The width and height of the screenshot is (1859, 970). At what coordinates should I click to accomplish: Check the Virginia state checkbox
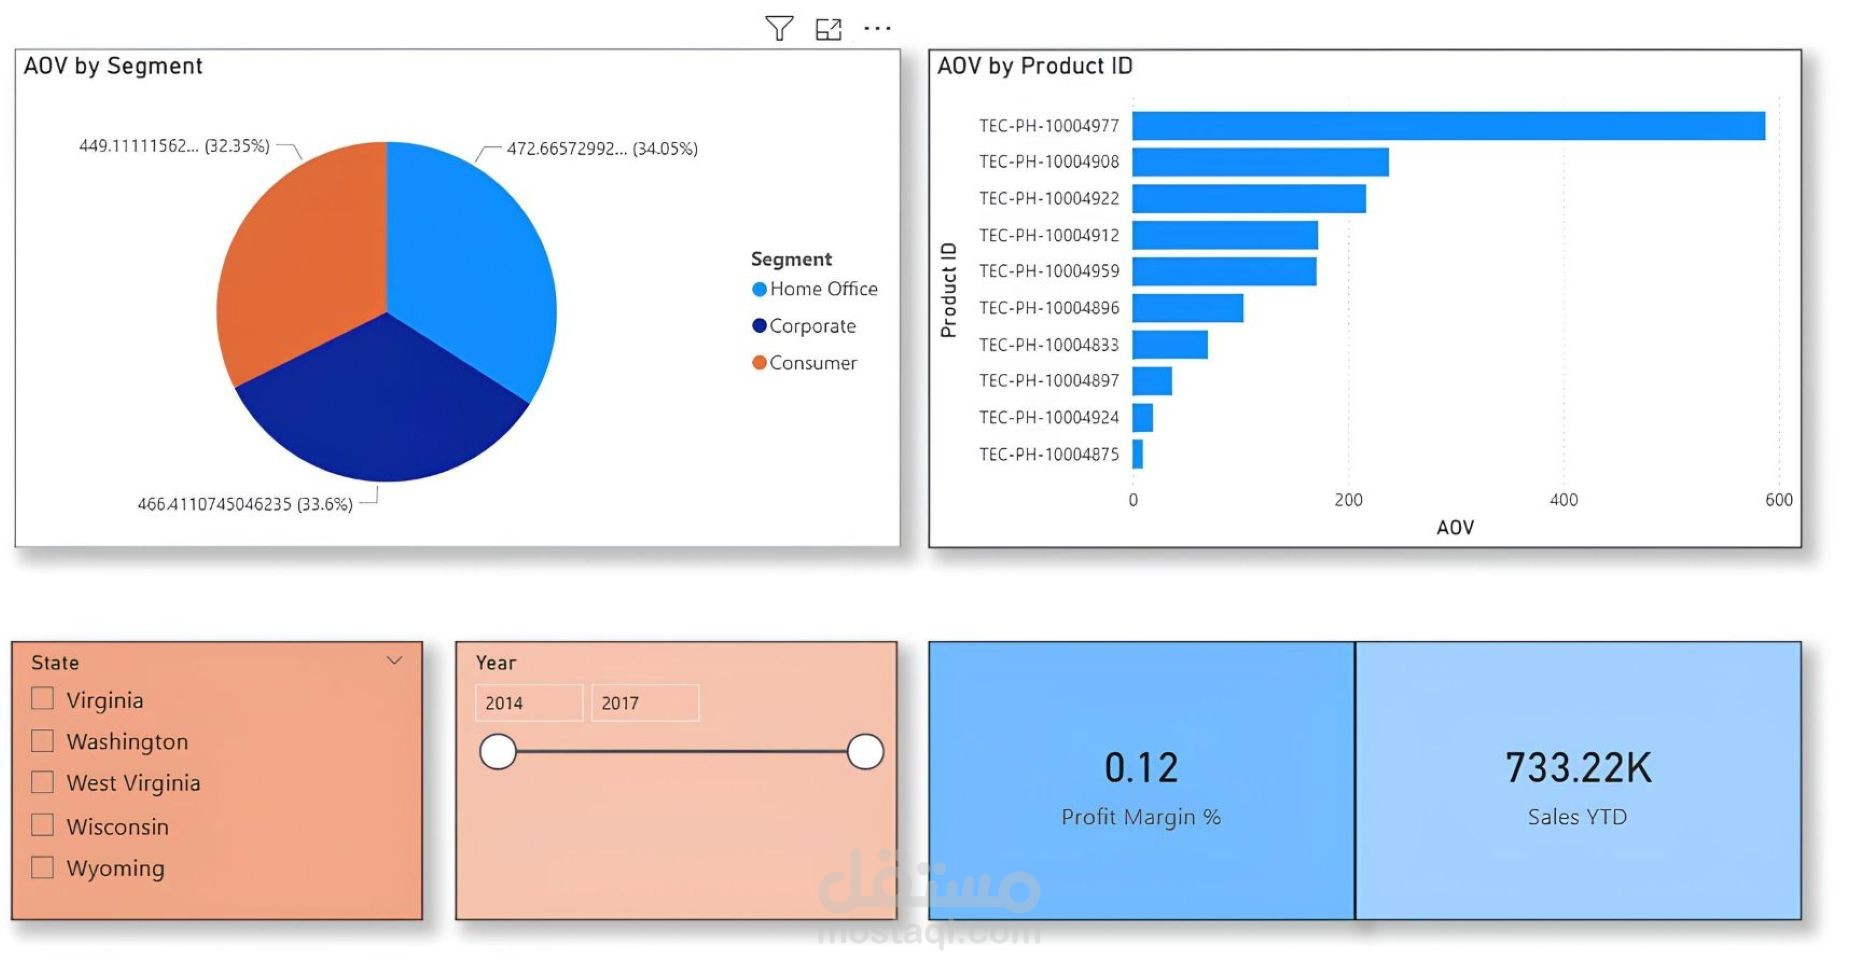click(41, 699)
